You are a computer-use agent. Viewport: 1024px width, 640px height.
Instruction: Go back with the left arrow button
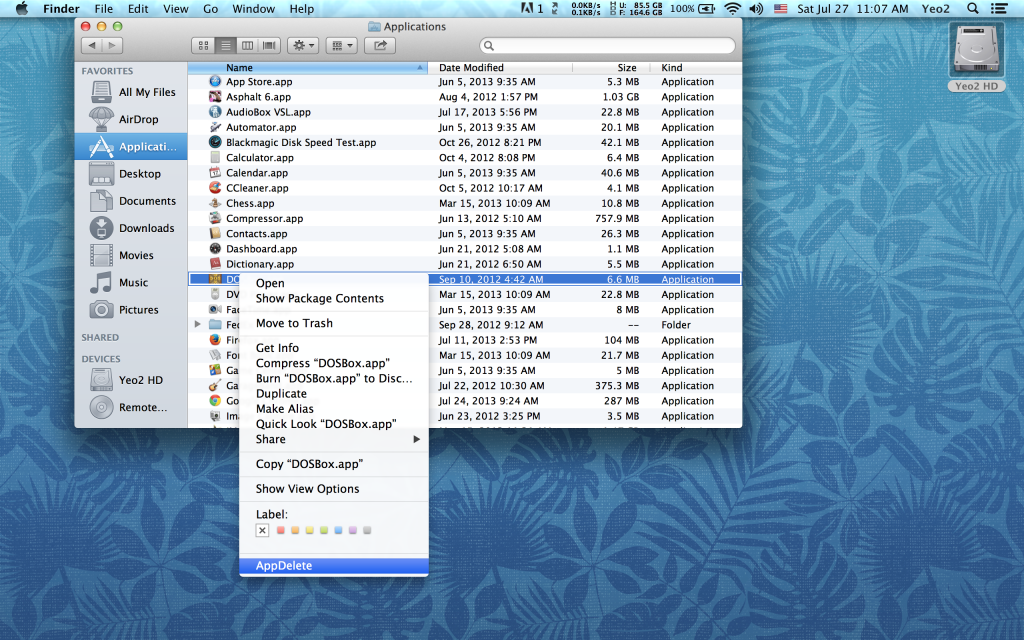click(x=92, y=46)
